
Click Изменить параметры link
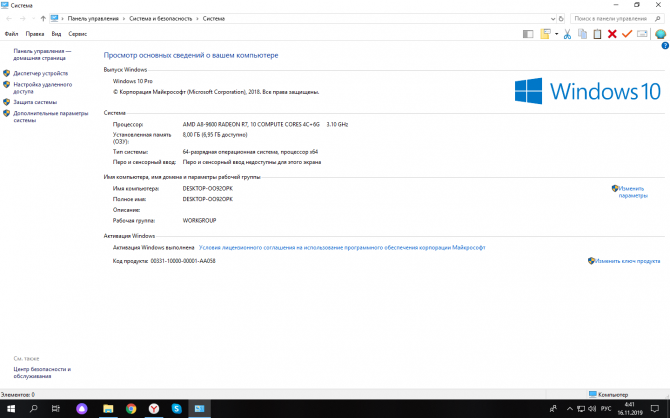point(633,191)
